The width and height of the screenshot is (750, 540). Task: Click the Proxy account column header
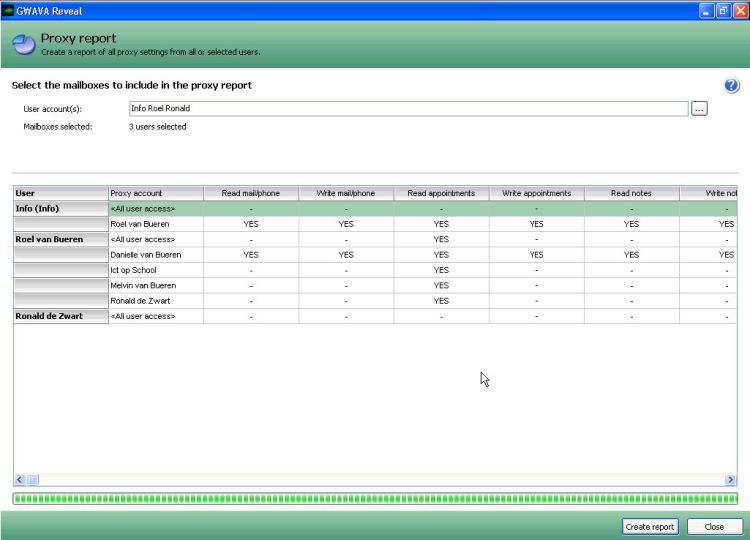pyautogui.click(x=156, y=193)
